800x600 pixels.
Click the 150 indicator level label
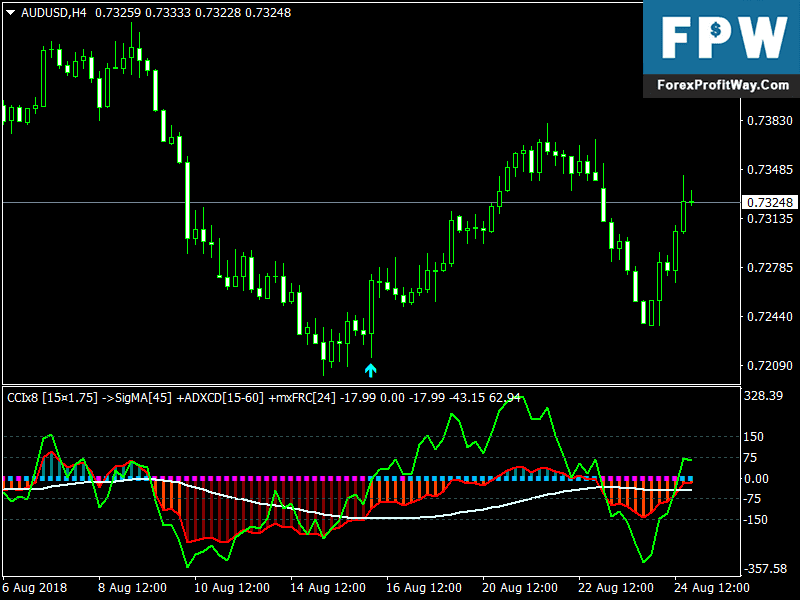point(754,437)
